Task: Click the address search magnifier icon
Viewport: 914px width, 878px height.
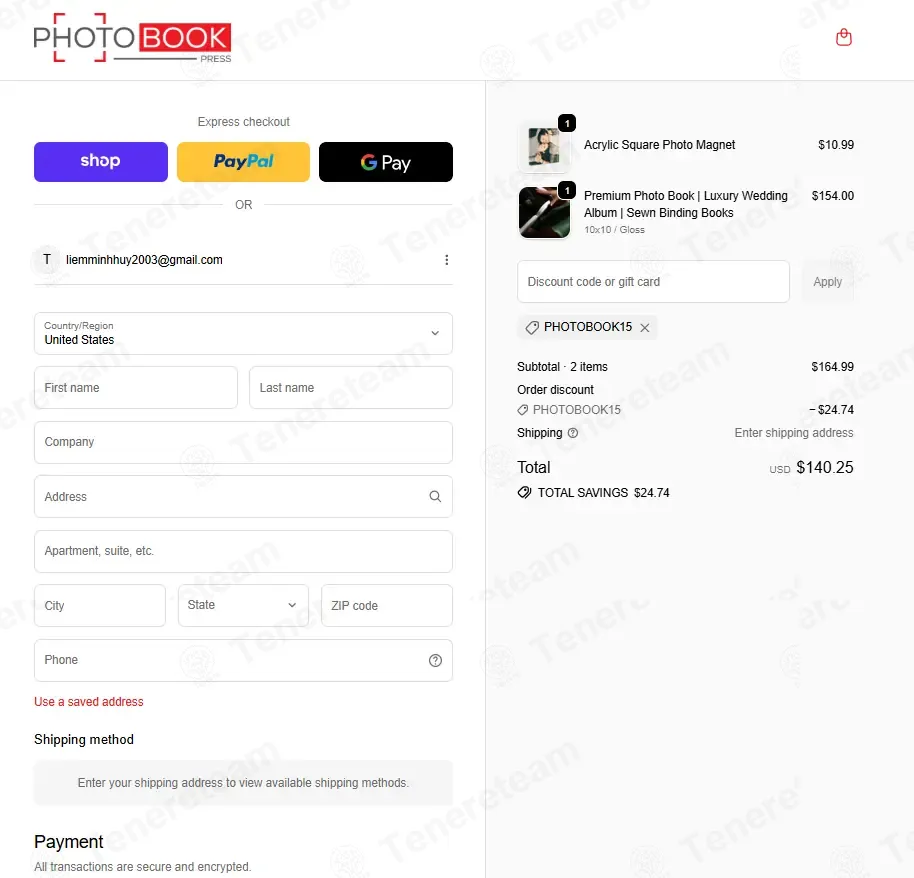Action: [435, 497]
